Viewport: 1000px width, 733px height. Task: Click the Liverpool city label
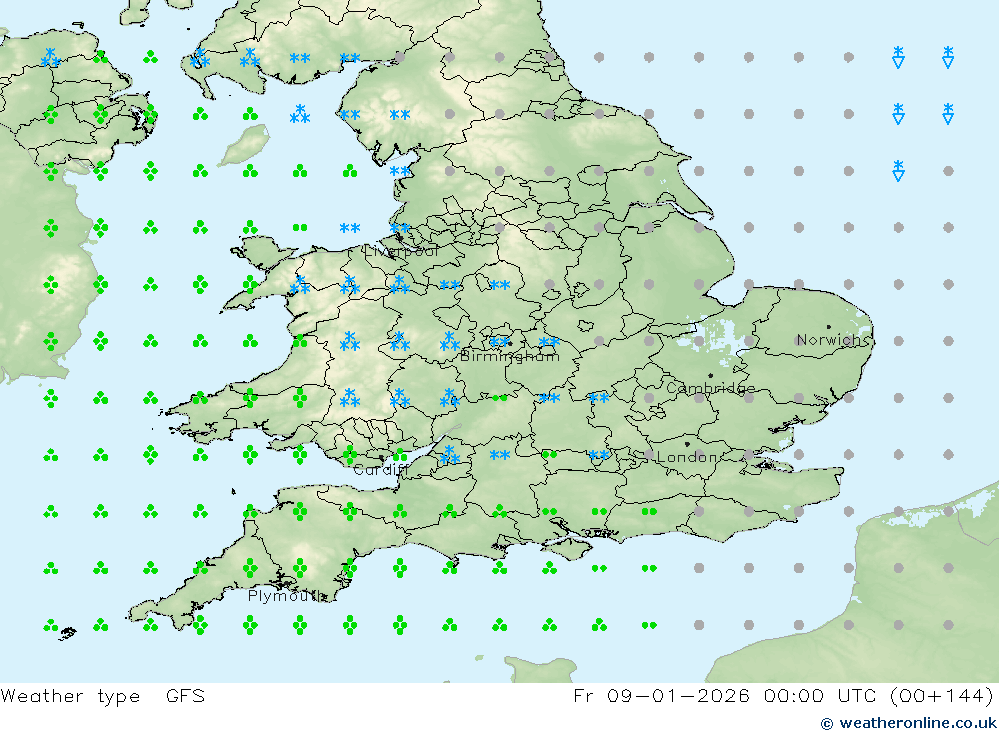click(x=401, y=251)
